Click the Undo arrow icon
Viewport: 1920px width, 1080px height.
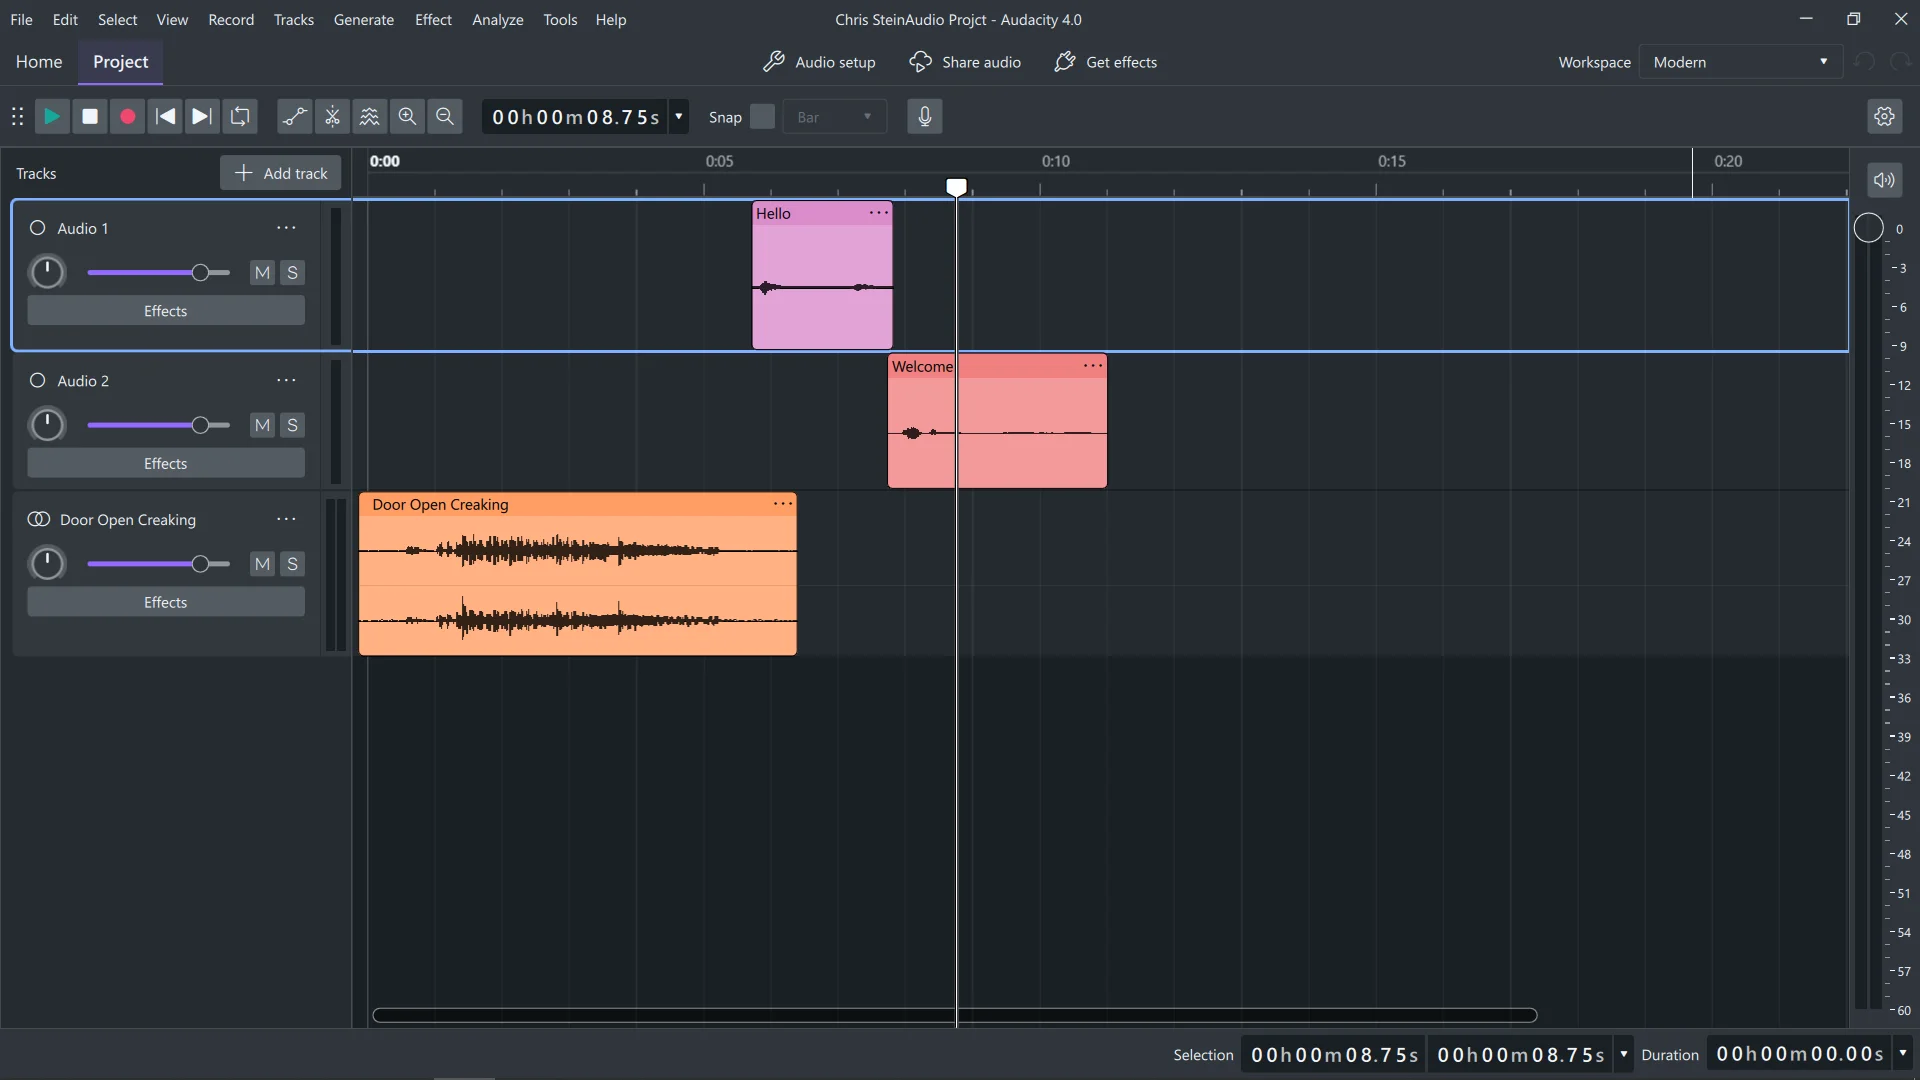pos(1864,62)
